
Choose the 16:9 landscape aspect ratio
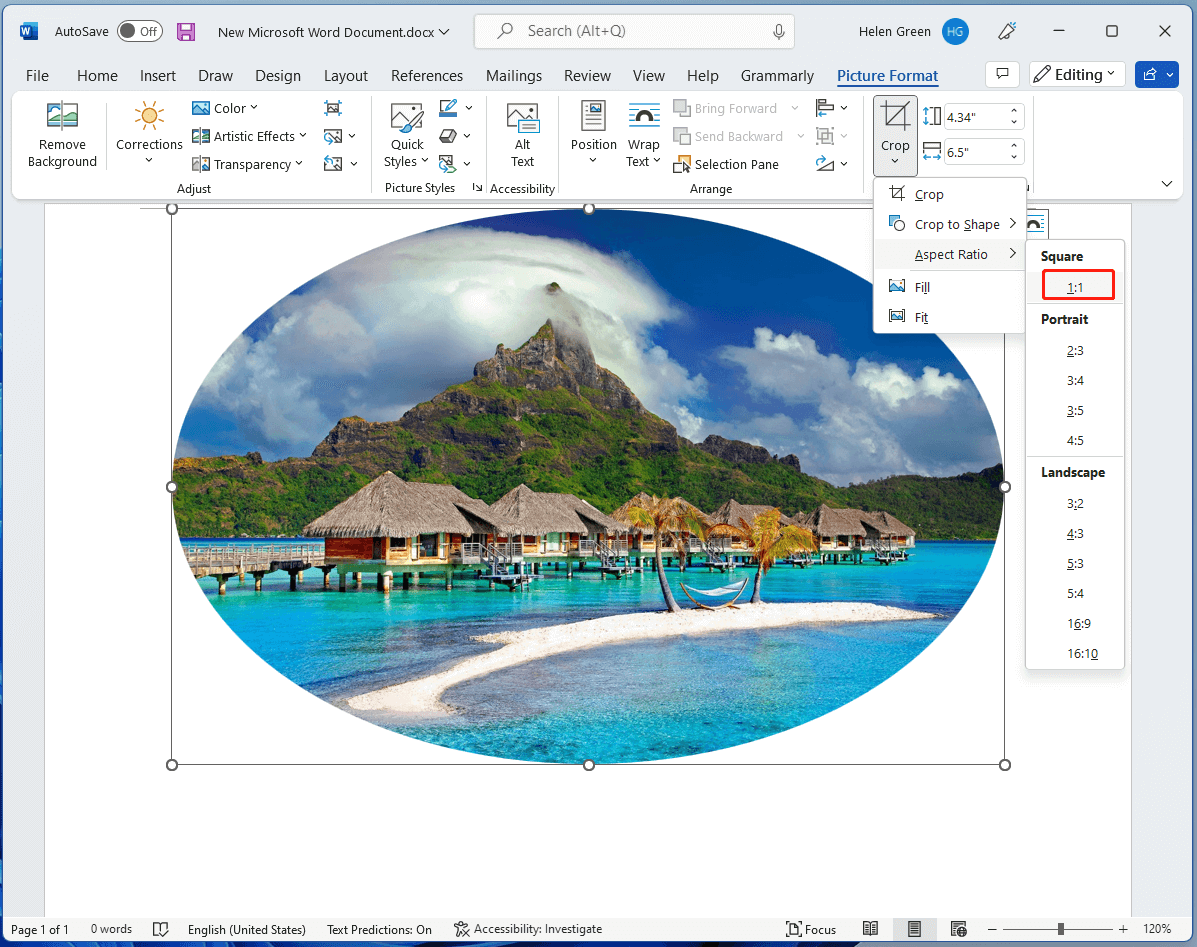(x=1079, y=623)
